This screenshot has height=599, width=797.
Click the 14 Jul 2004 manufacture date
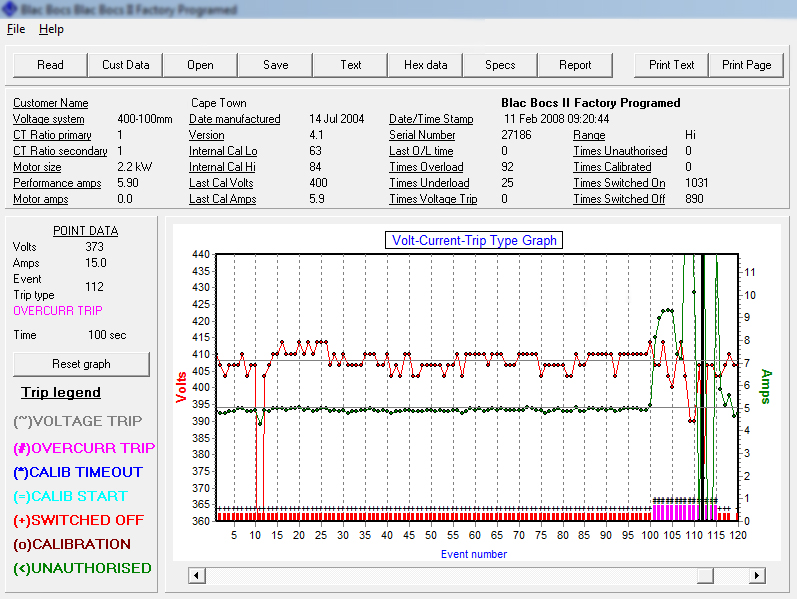(x=336, y=119)
